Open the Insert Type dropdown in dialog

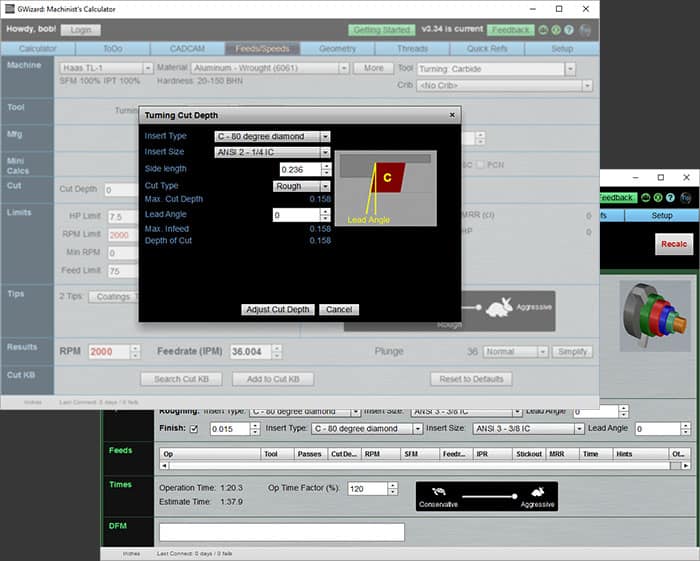(325, 137)
